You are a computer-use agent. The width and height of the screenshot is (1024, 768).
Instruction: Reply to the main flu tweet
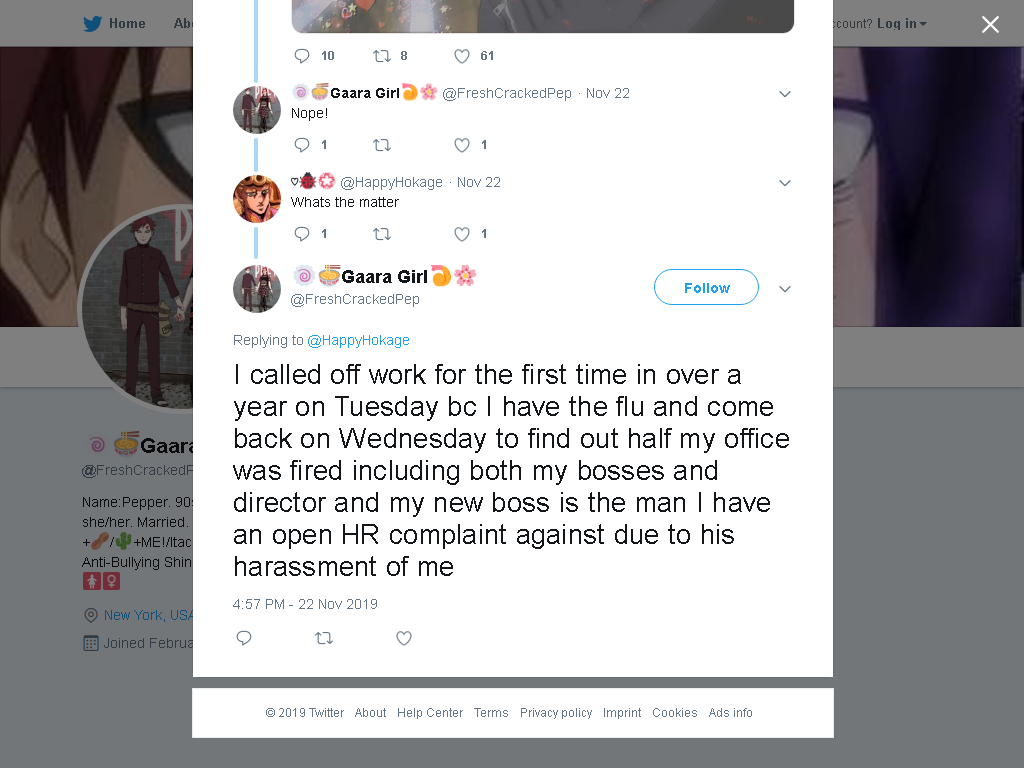pyautogui.click(x=244, y=638)
